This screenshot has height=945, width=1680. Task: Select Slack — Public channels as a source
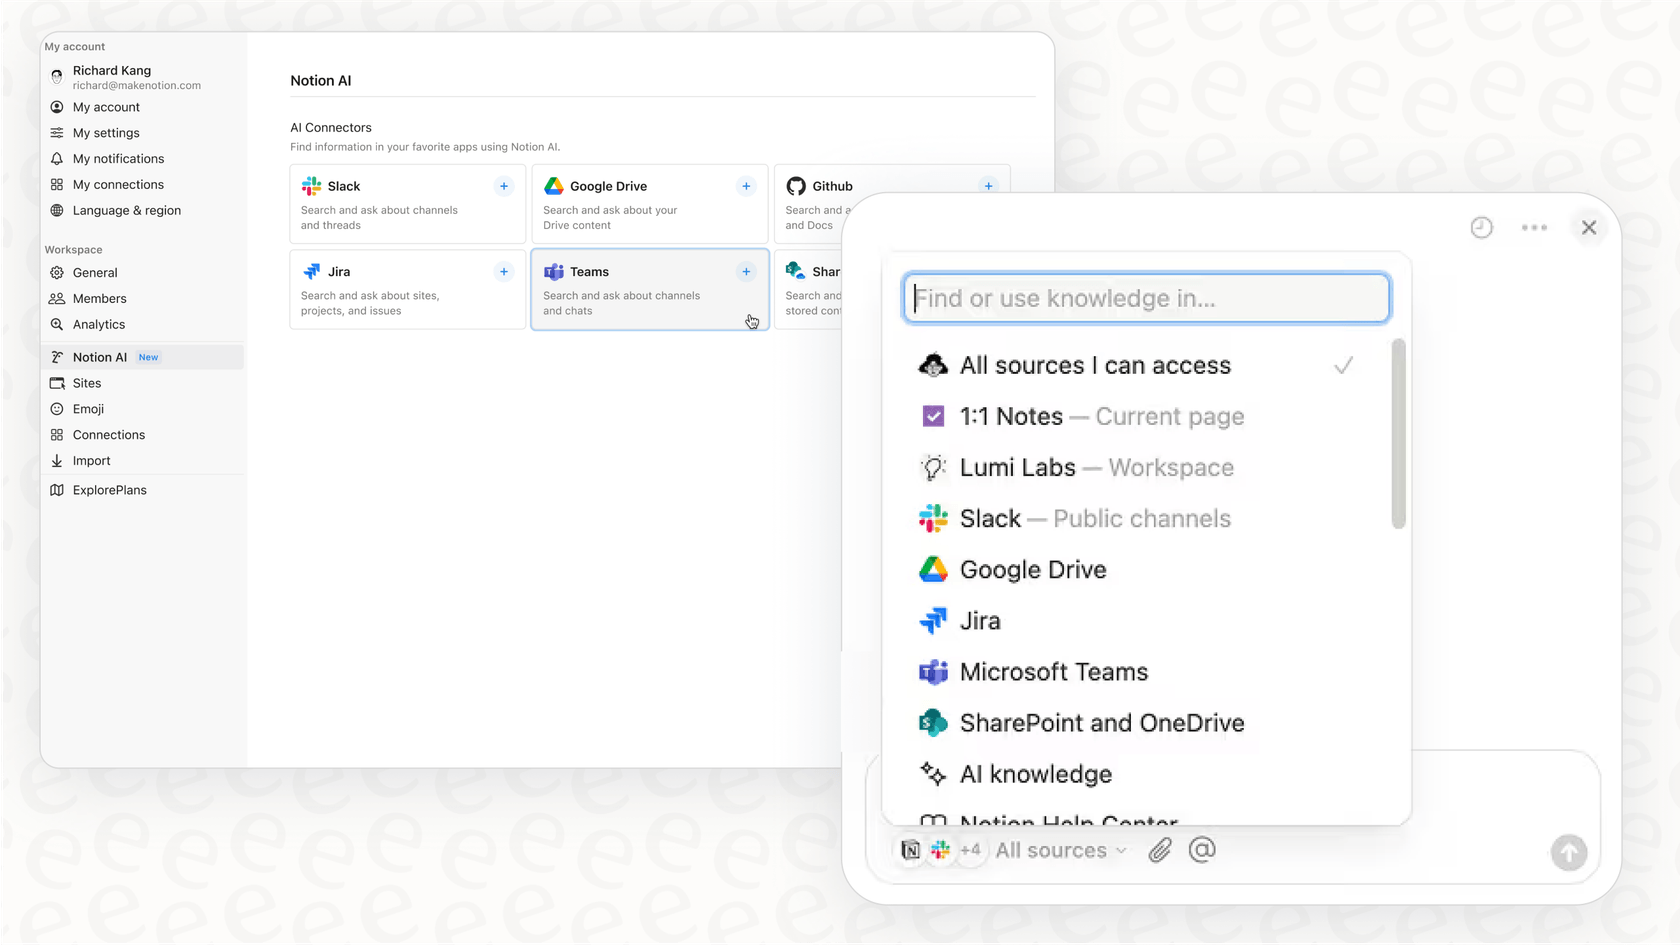pos(1095,518)
